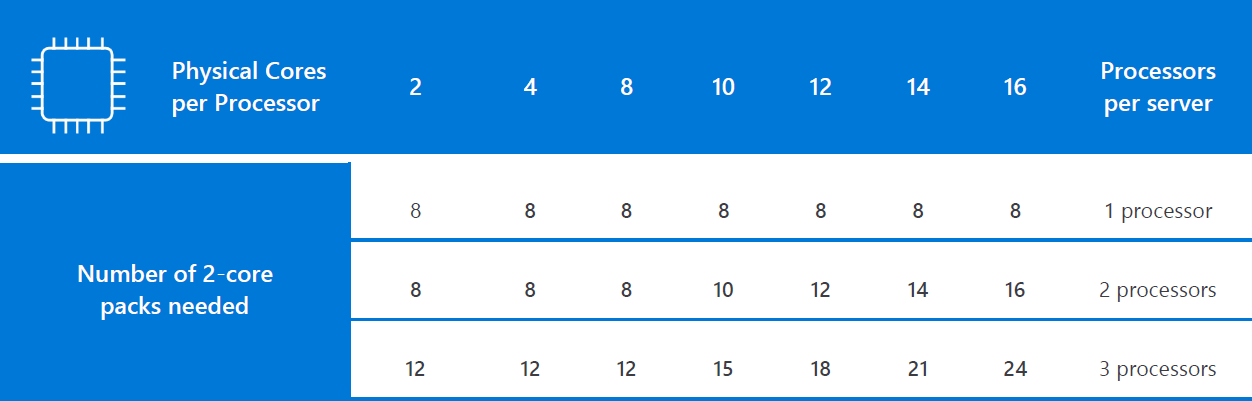Viewport: 1252px width, 401px height.
Task: Click the value 15 in the 10-core column
Action: pyautogui.click(x=723, y=369)
